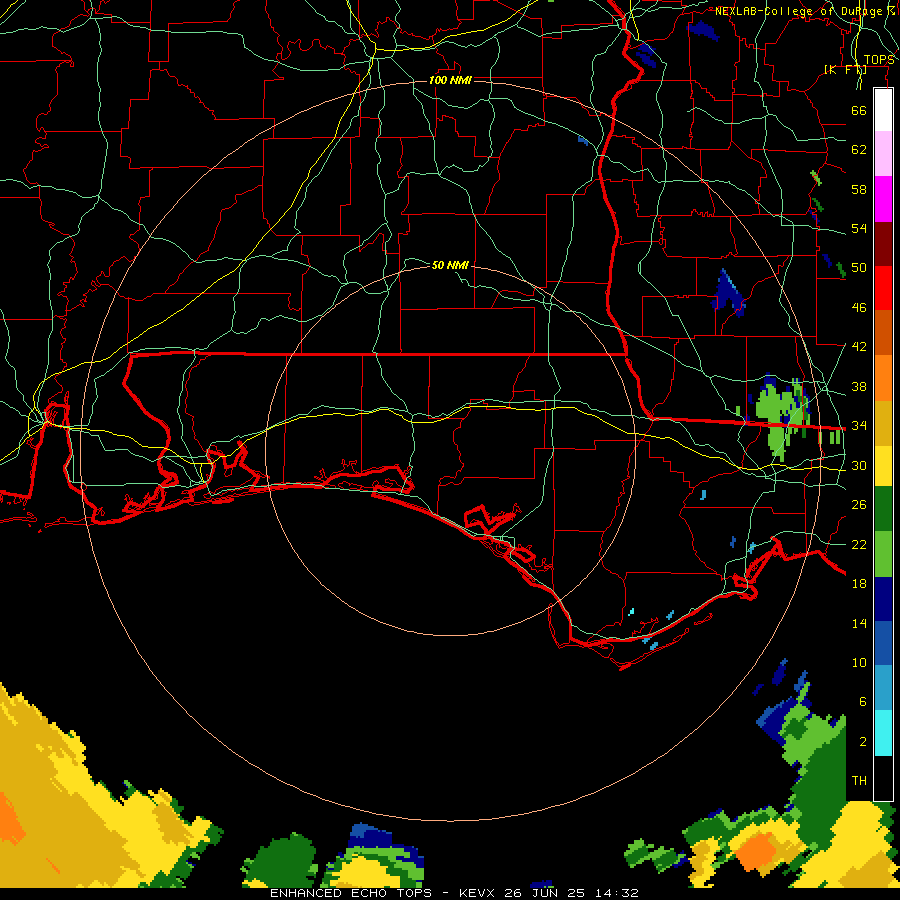Click the light blue 6-10 kft legend swatch
This screenshot has width=900, height=900.
pyautogui.click(x=883, y=688)
